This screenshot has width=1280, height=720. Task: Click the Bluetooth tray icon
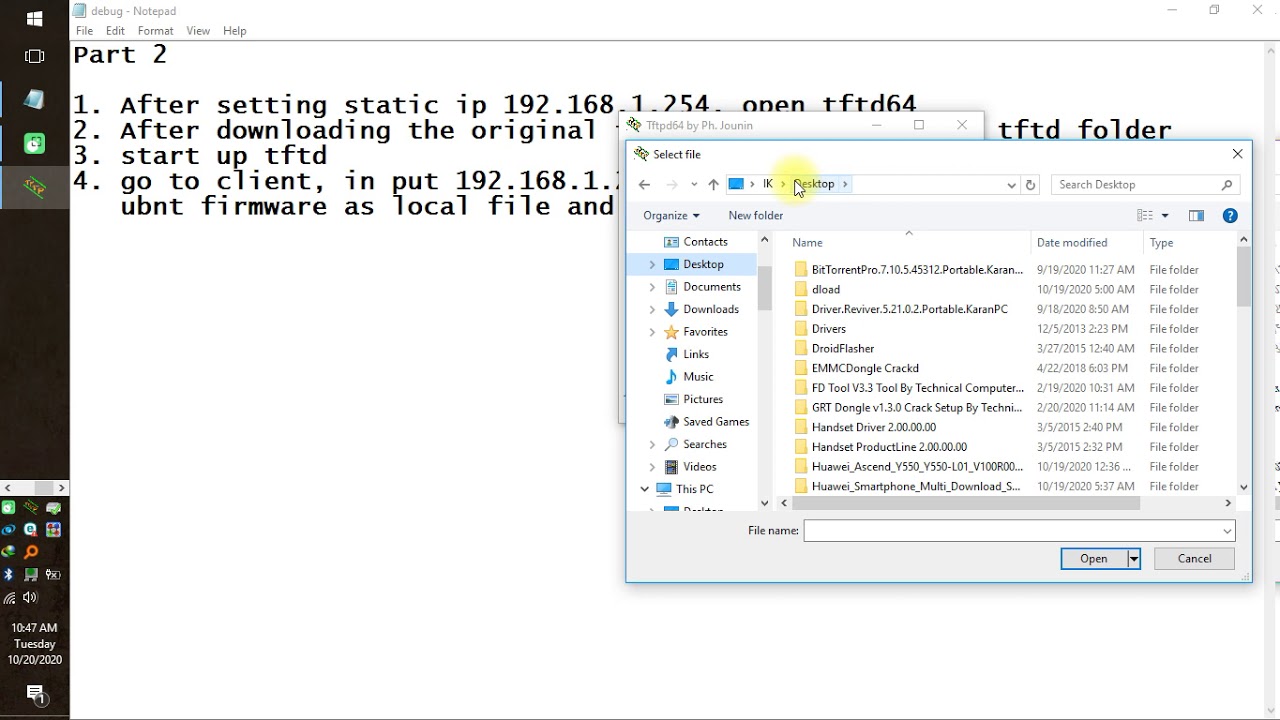(9, 575)
